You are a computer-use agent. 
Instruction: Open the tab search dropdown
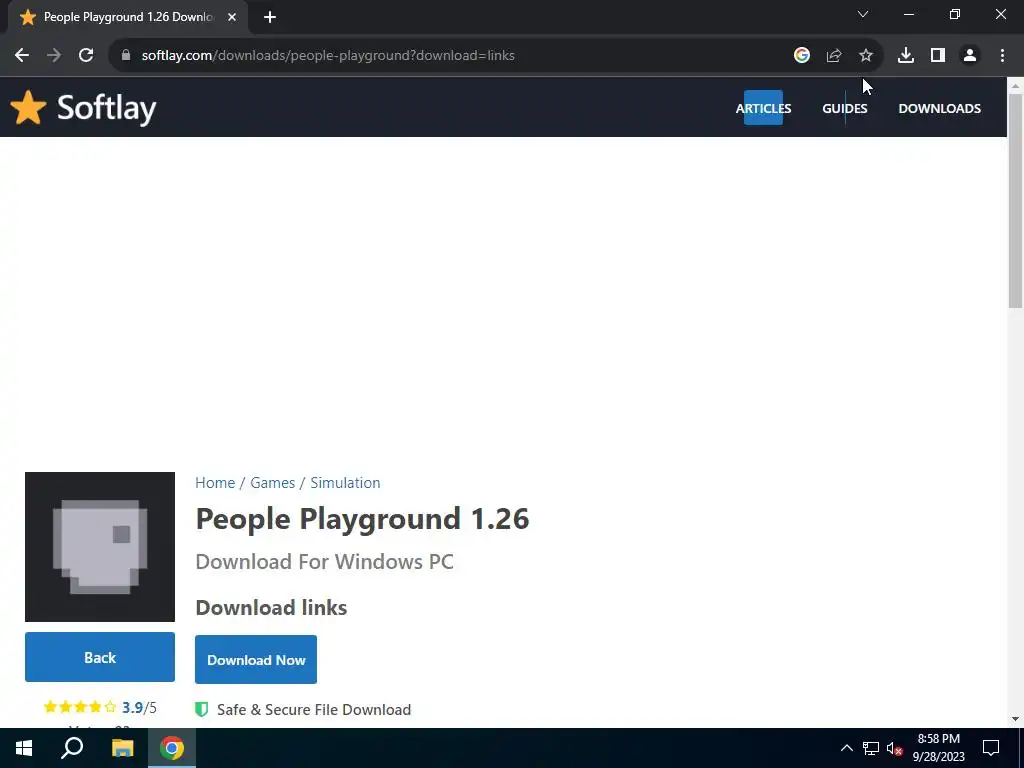pyautogui.click(x=863, y=14)
